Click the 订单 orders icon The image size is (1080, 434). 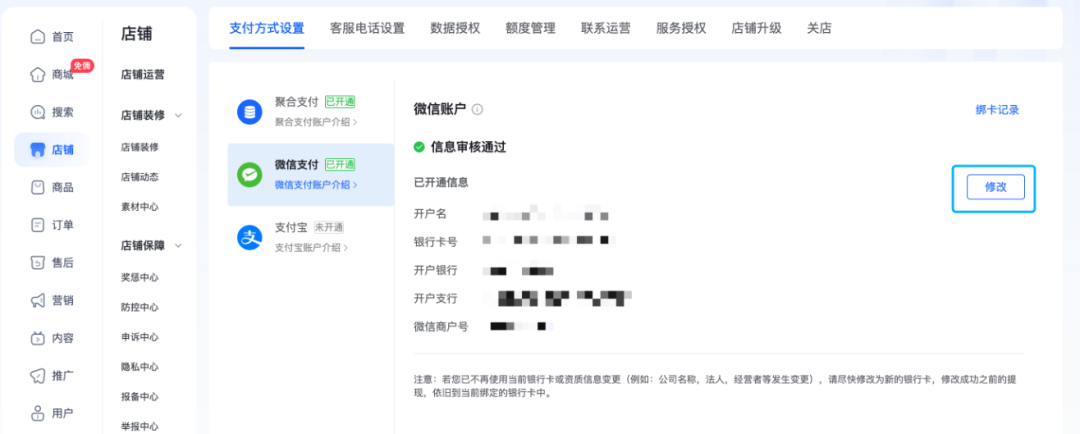pos(38,225)
